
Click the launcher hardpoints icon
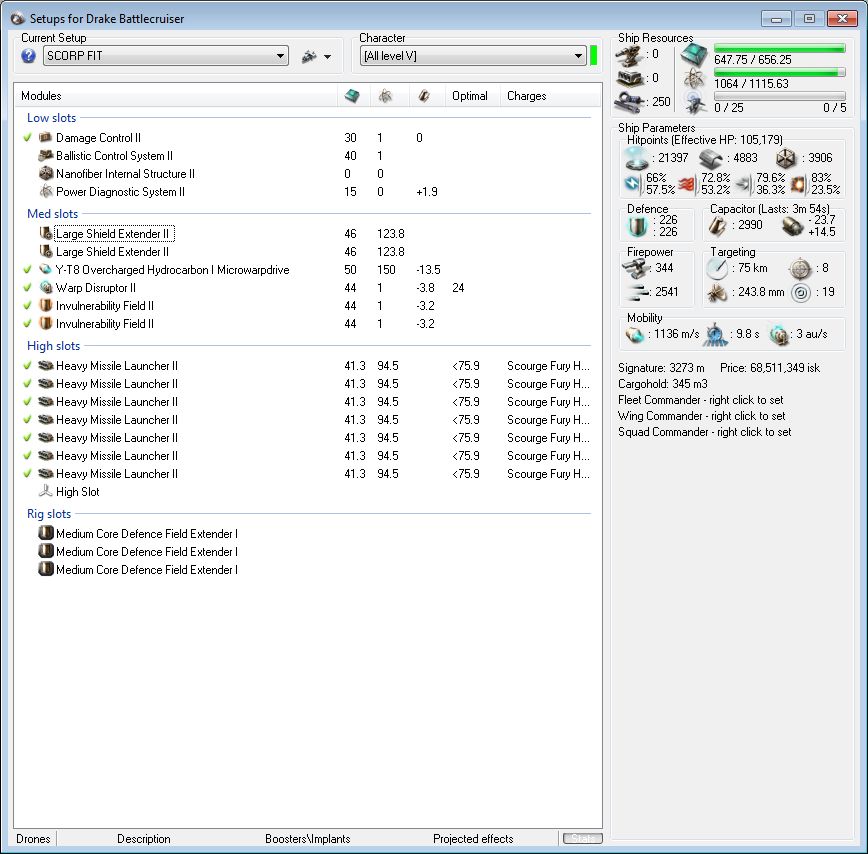(x=629, y=79)
